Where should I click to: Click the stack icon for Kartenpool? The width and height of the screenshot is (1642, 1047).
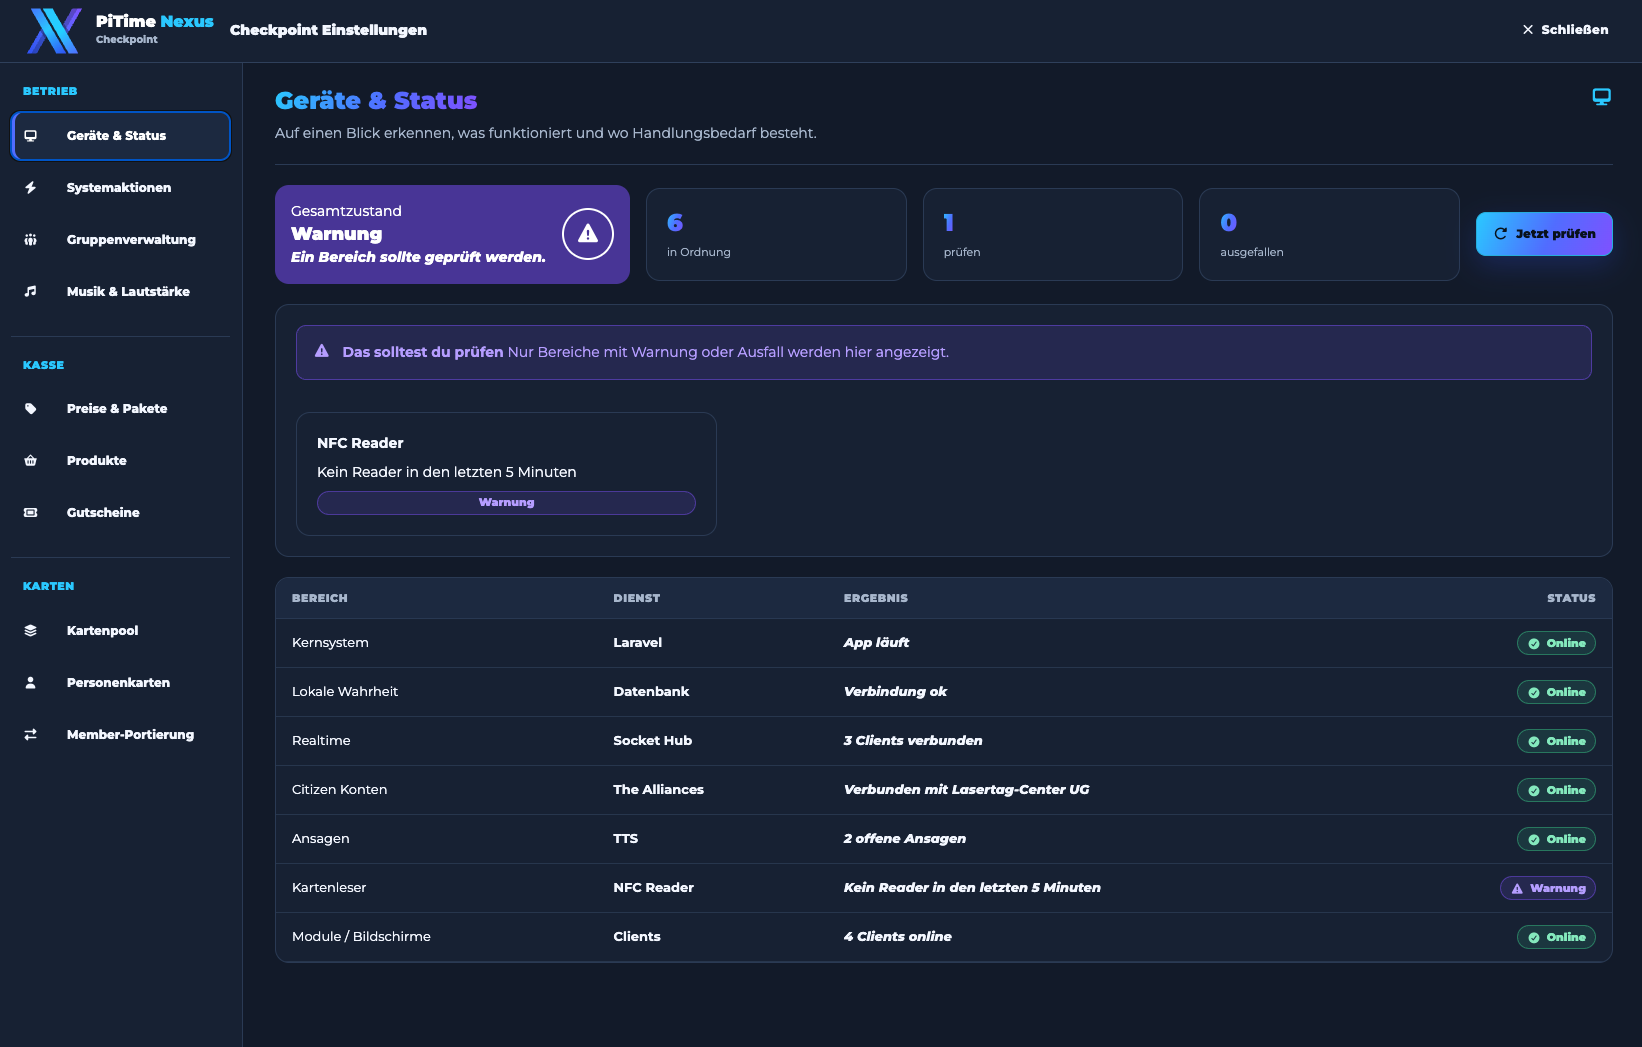point(31,631)
